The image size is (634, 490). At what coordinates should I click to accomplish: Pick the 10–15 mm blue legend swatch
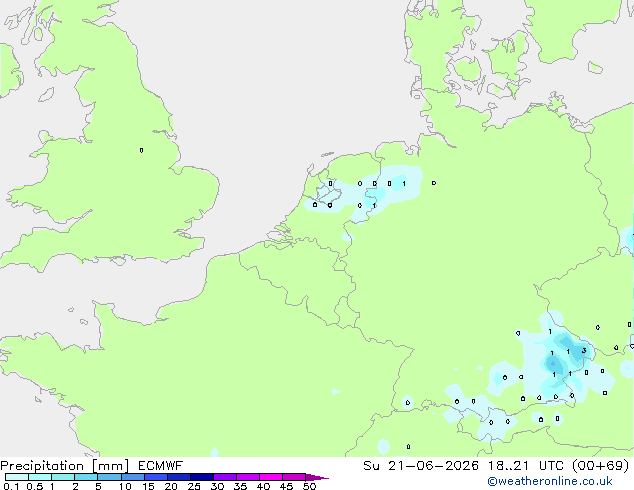pos(133,477)
